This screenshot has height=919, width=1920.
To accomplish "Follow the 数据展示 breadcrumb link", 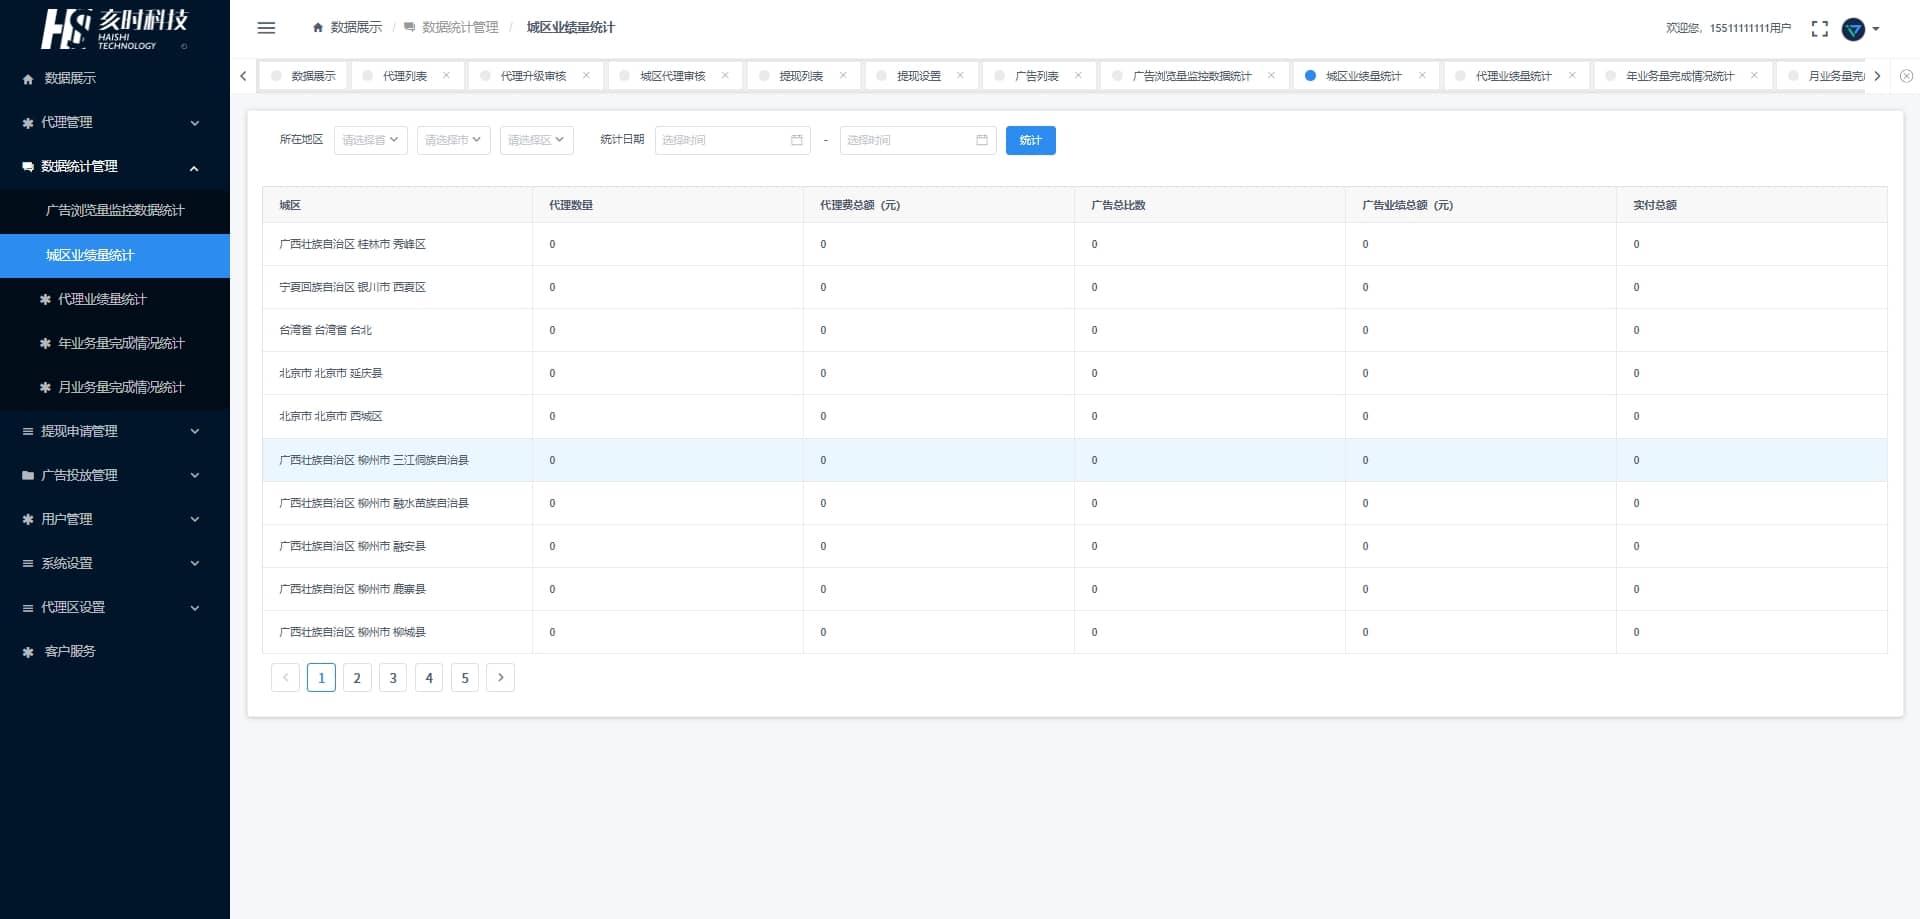I will pos(347,28).
